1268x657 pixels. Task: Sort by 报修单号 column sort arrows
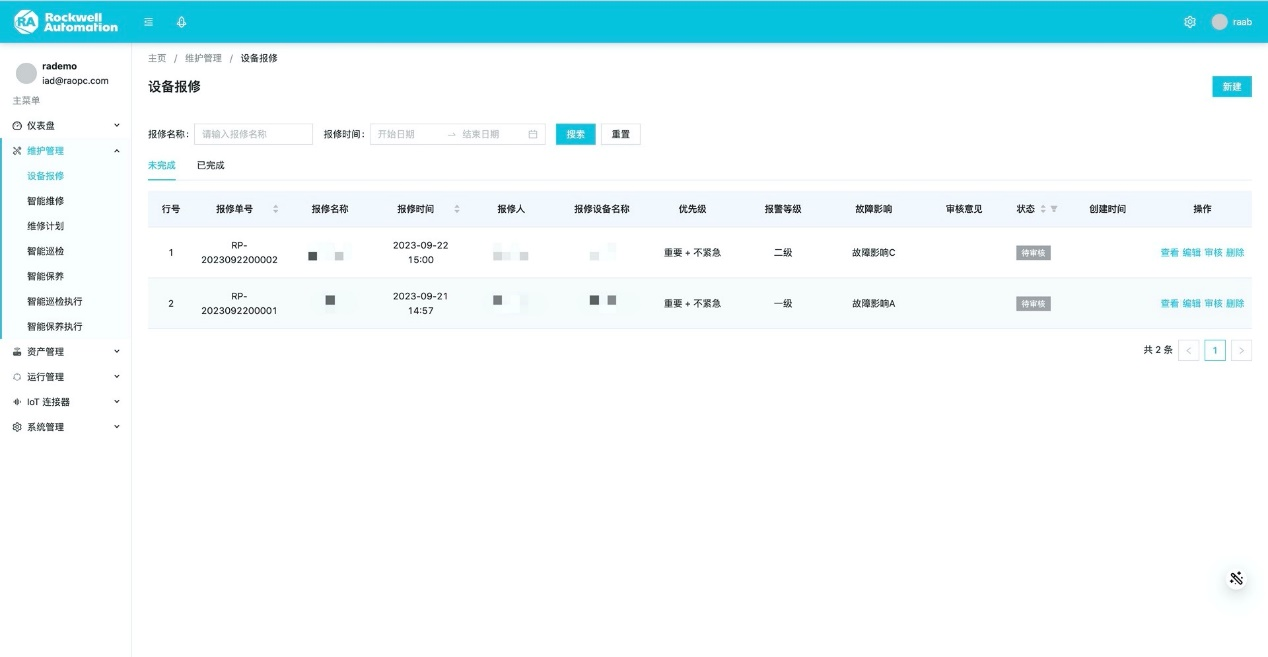pos(276,209)
